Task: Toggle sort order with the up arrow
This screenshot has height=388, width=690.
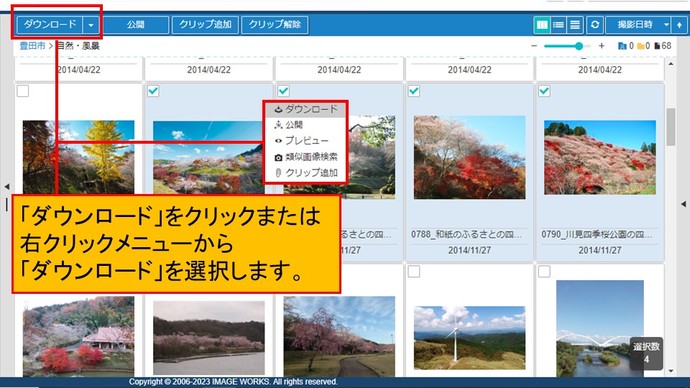Action: (679, 25)
